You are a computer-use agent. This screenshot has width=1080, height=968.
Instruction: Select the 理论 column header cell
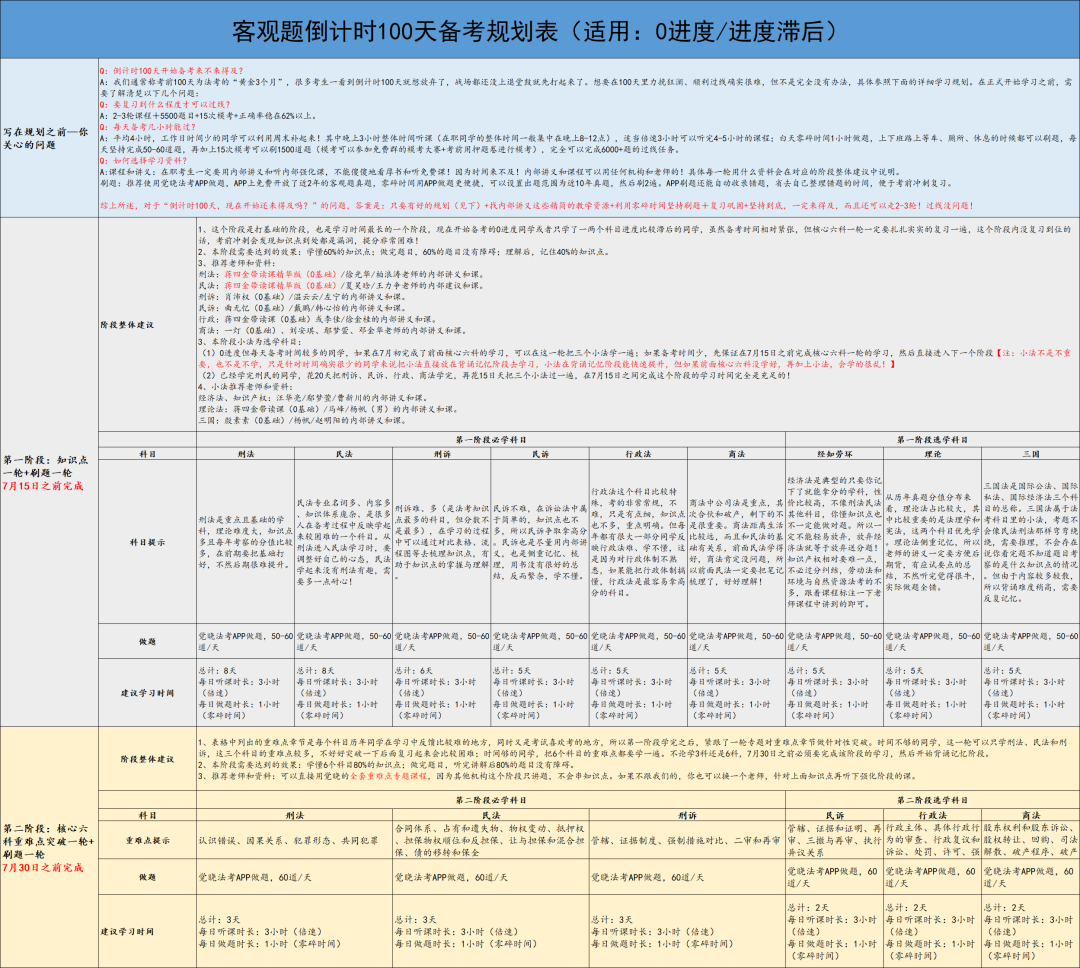click(933, 454)
